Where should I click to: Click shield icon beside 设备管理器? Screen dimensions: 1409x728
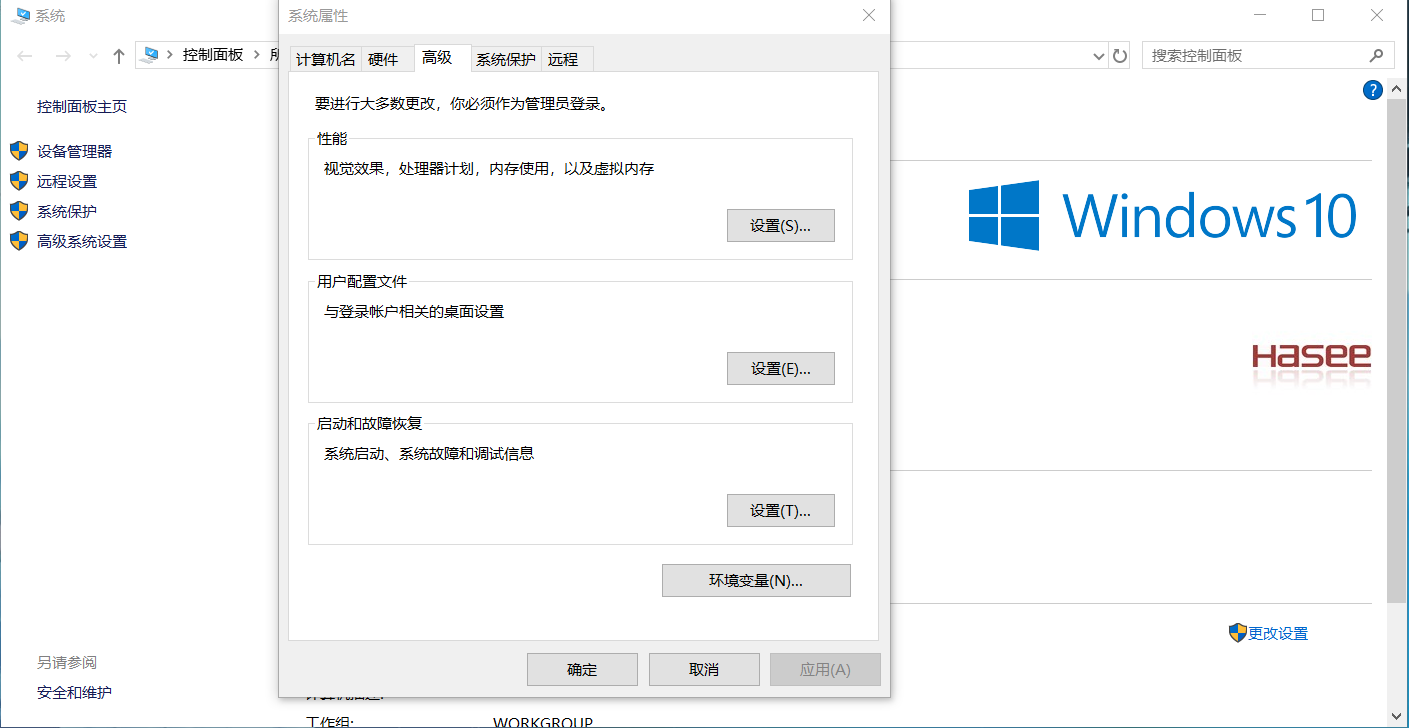tap(19, 151)
